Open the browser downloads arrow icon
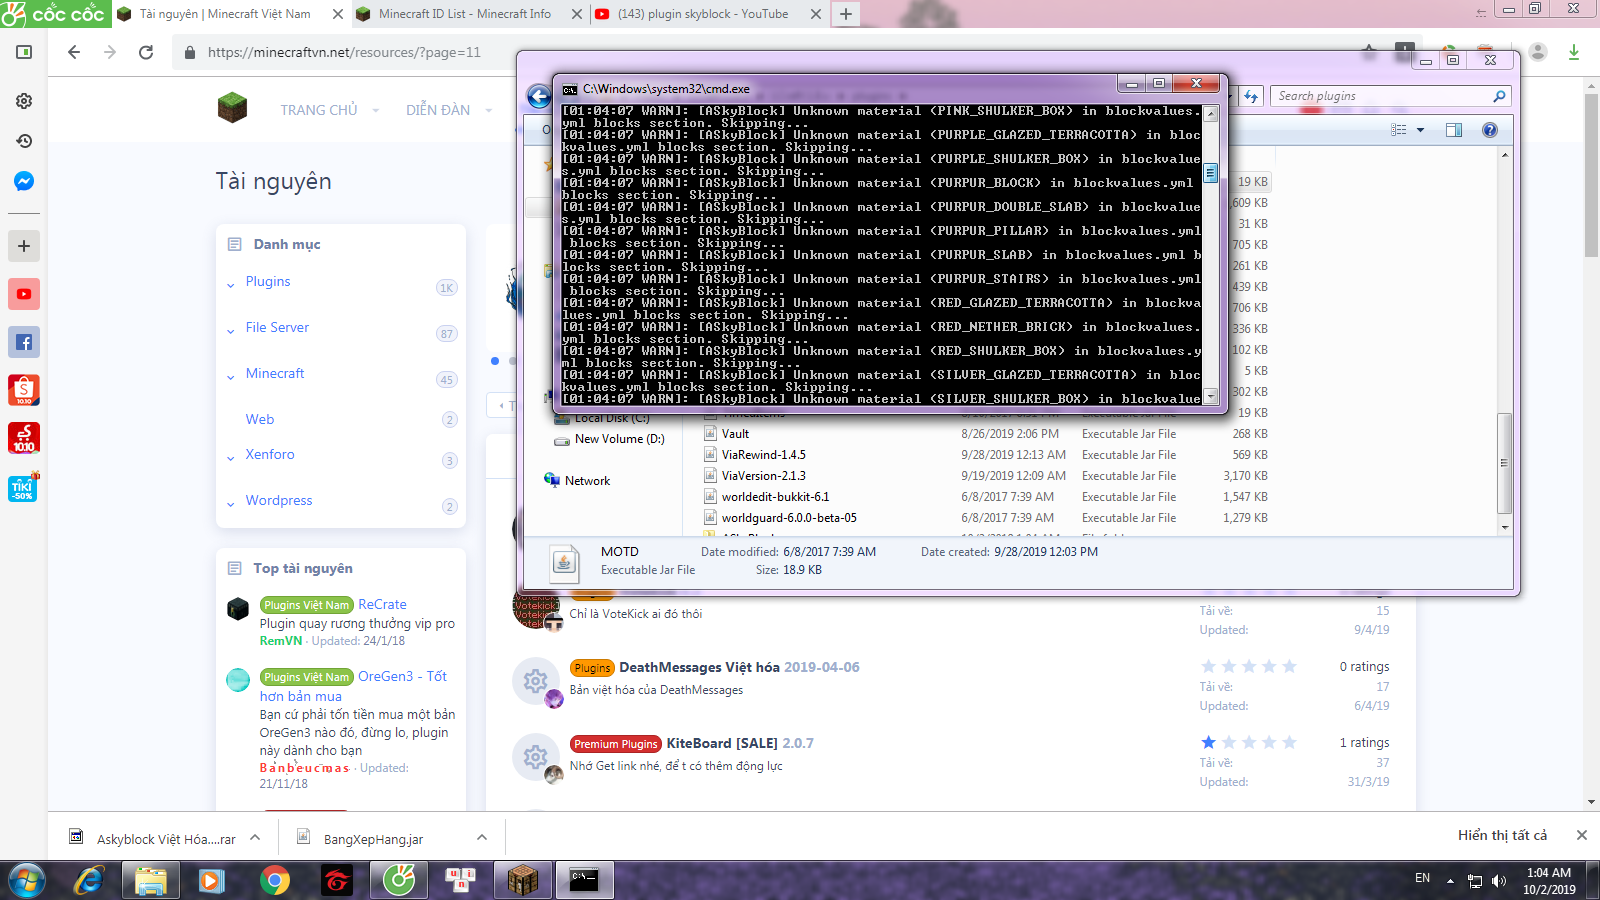Screen dimensions: 1600x900 click(x=1574, y=52)
